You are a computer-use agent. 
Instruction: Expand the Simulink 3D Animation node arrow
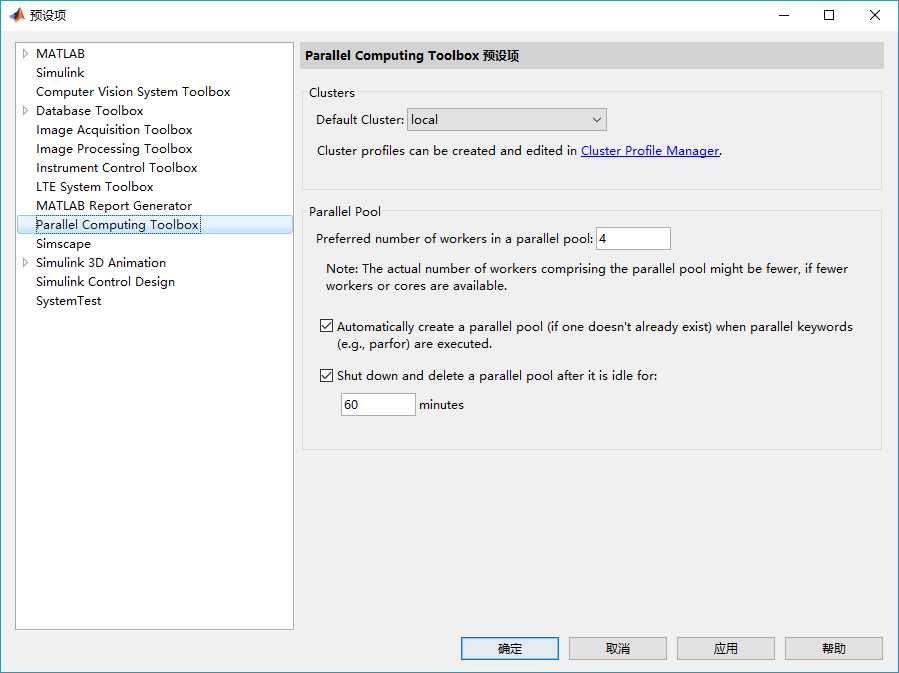25,263
